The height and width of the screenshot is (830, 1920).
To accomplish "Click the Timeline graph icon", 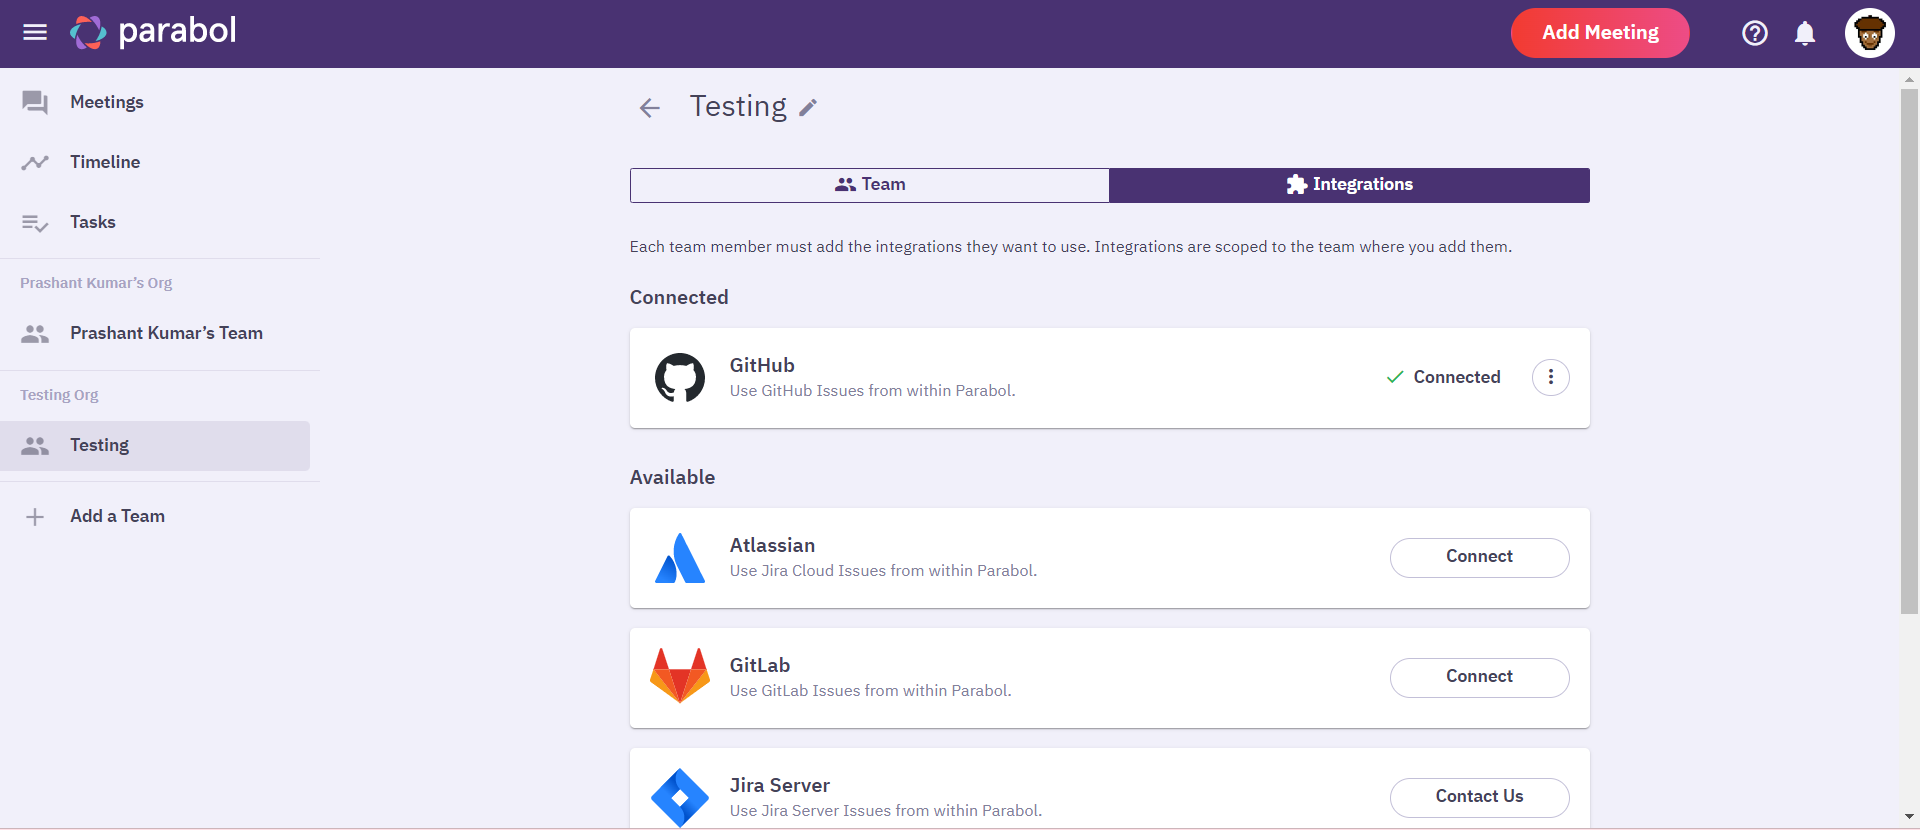I will 35,162.
